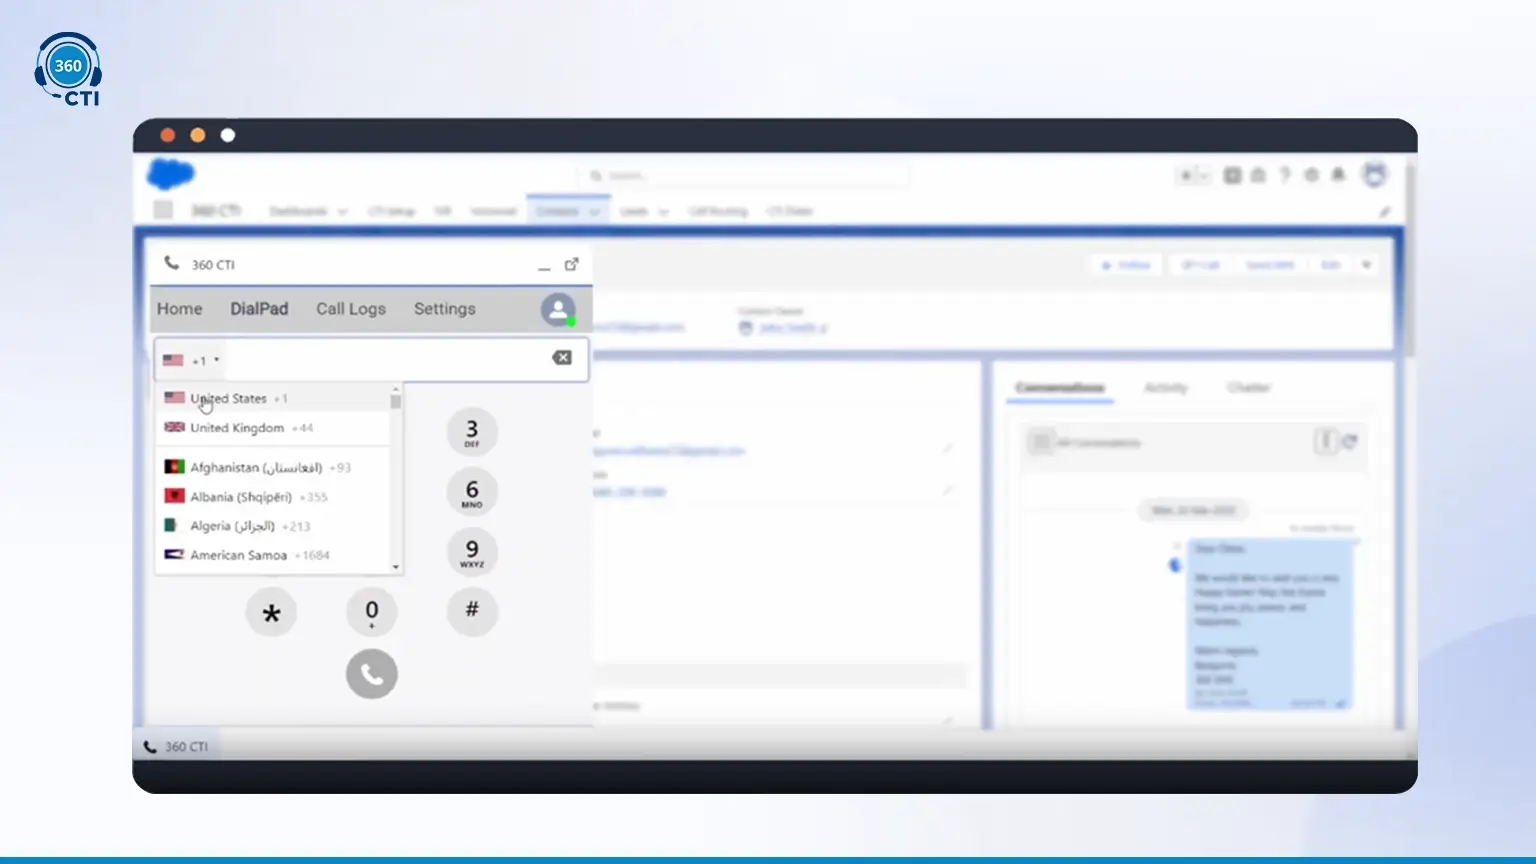Expand the Leads nav dropdown chevron
This screenshot has width=1536, height=864.
(663, 212)
